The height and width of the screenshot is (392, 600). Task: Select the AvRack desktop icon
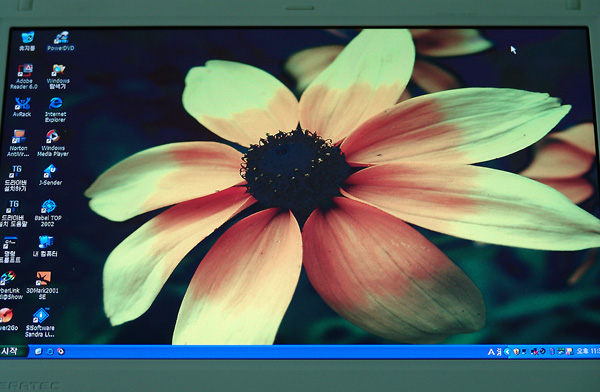[22, 107]
